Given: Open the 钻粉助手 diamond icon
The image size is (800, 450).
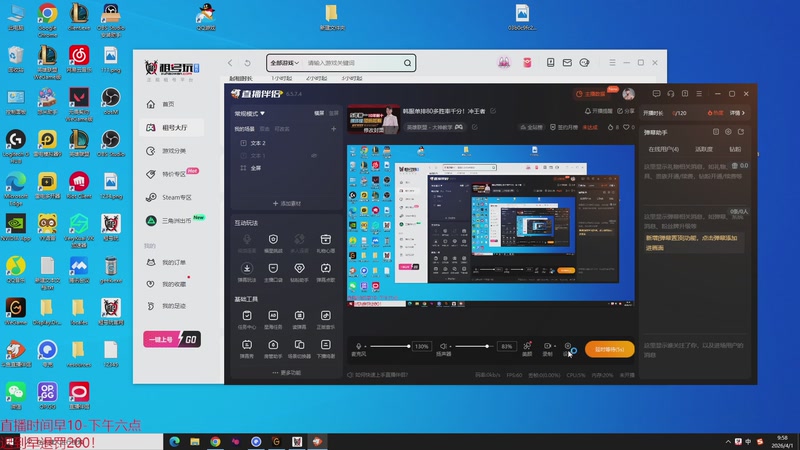Looking at the screenshot, I should click(x=299, y=268).
